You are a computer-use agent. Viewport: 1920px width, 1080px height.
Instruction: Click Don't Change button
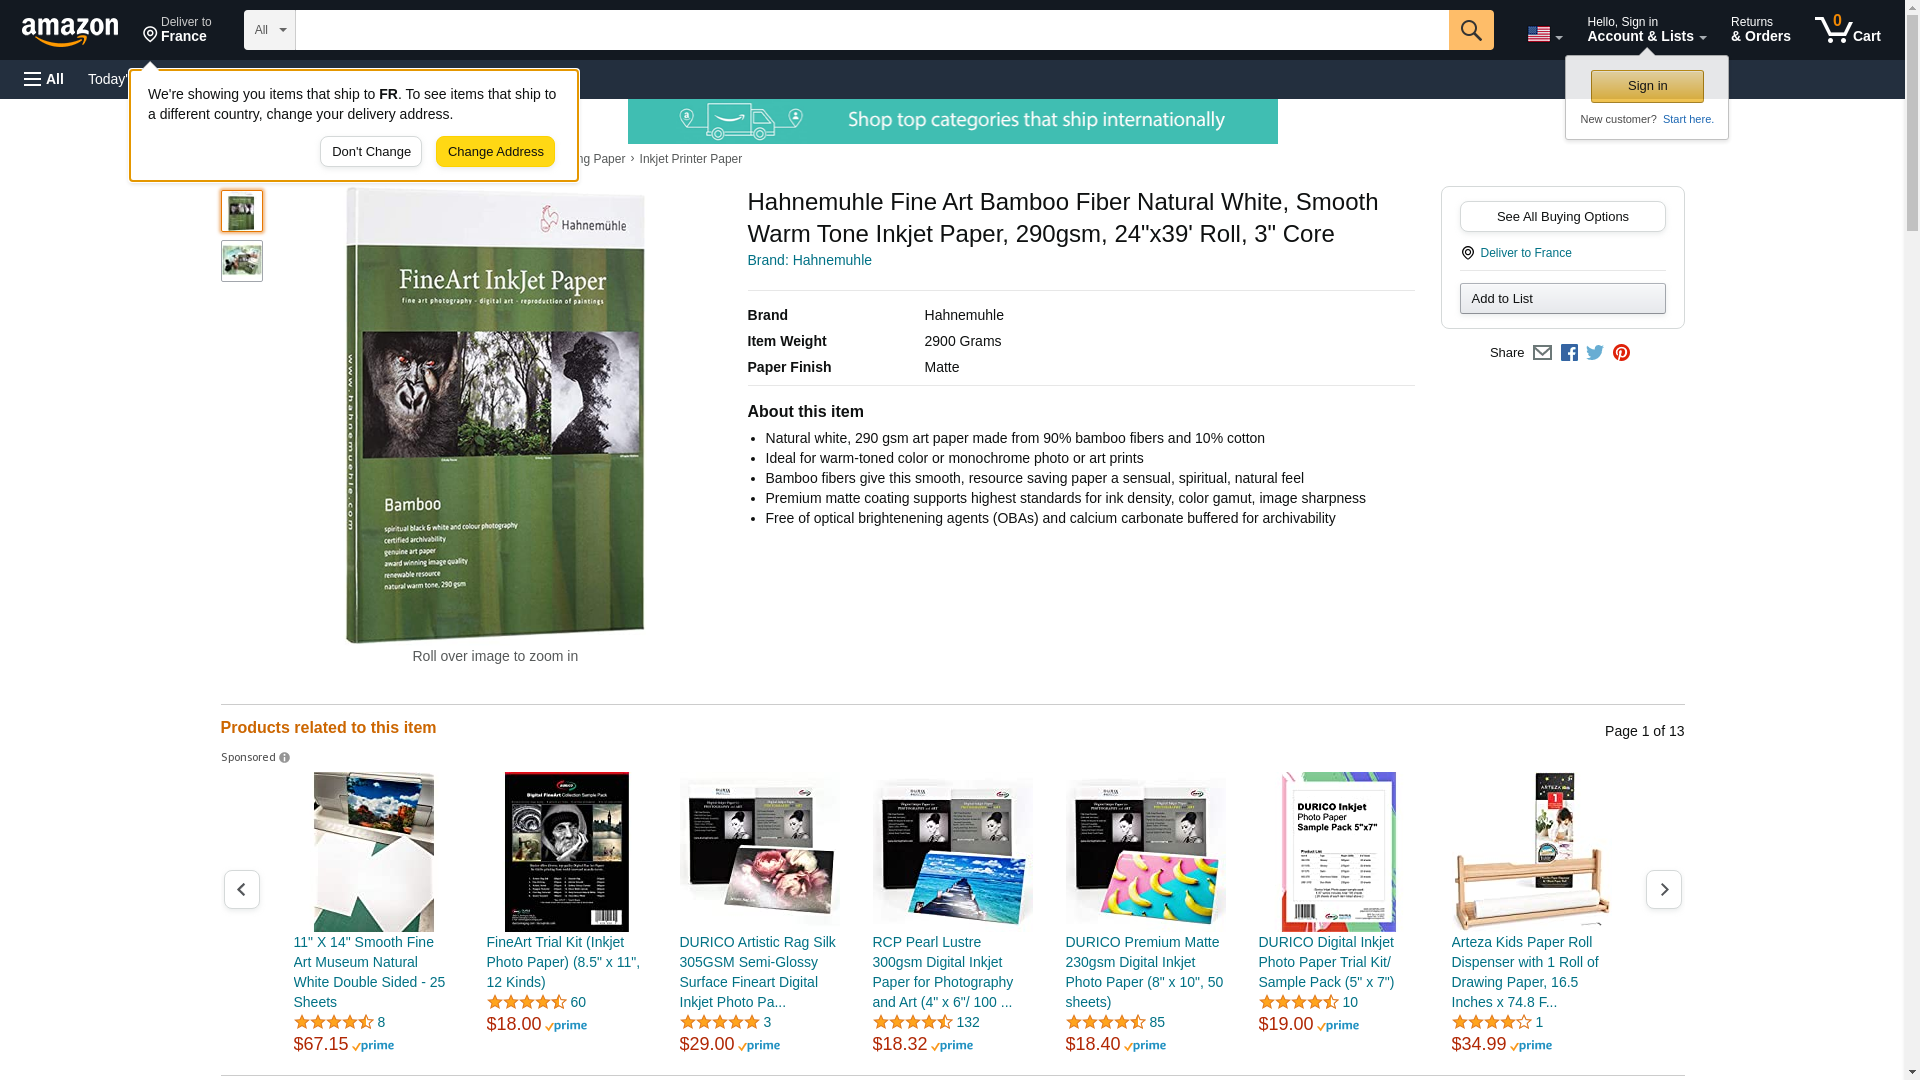pyautogui.click(x=371, y=152)
